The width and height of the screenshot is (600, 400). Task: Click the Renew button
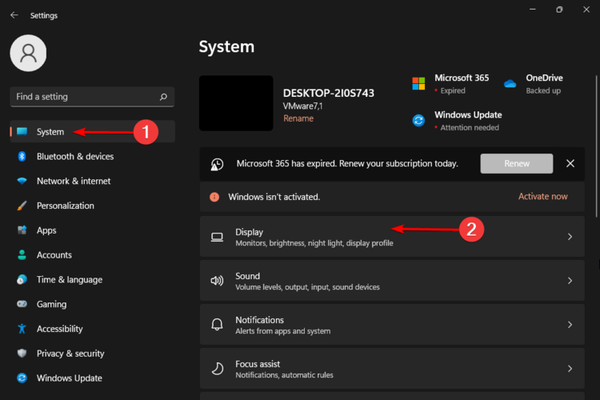point(517,163)
